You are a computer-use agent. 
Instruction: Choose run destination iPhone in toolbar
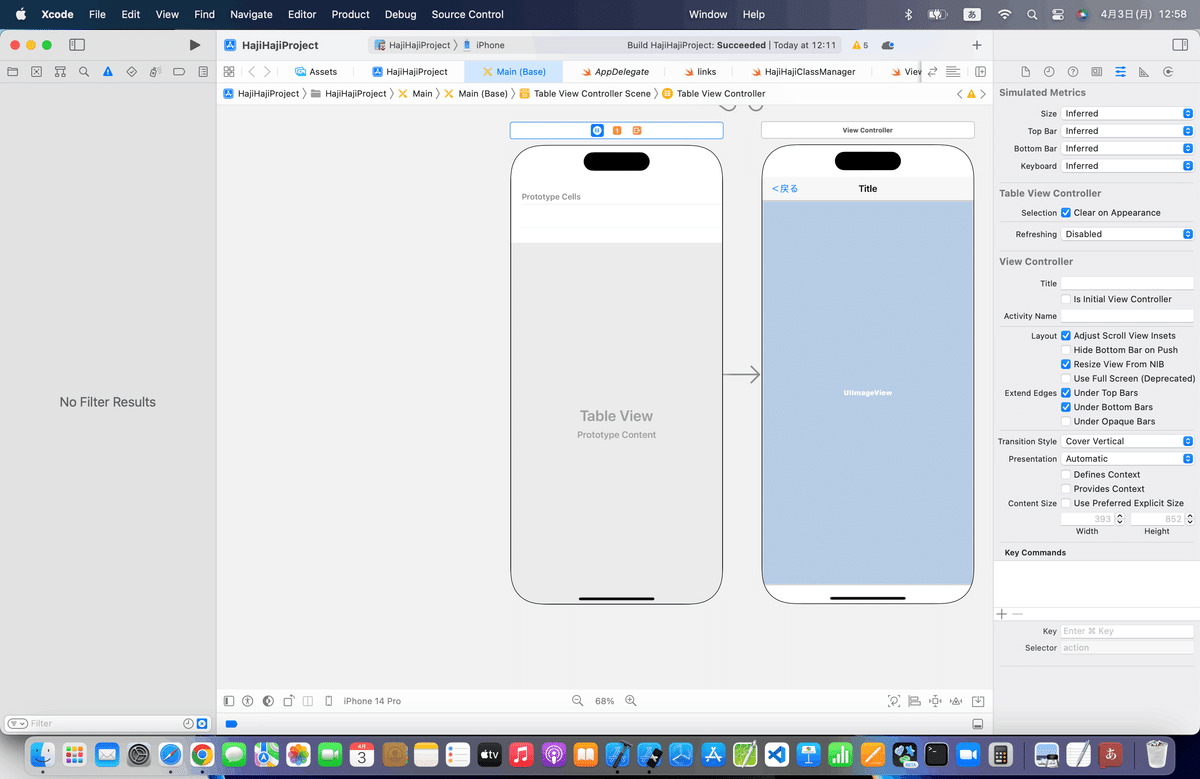(x=484, y=45)
